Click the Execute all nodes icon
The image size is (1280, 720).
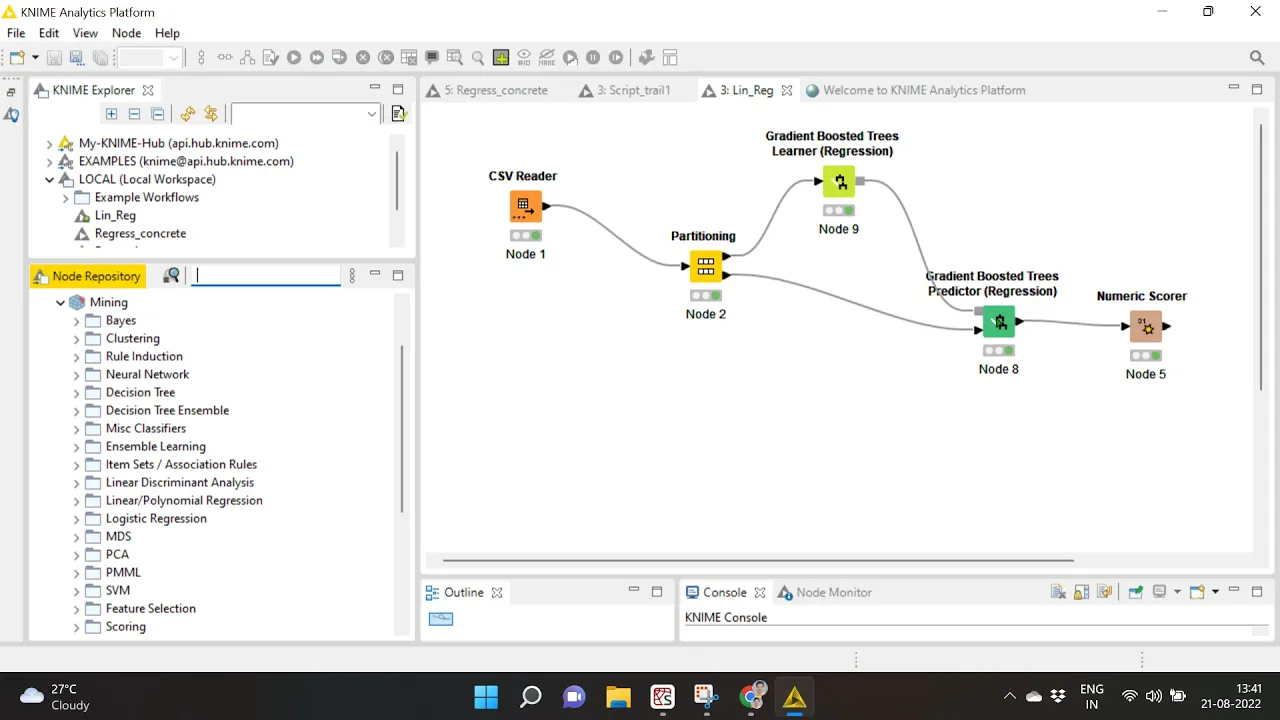(x=317, y=58)
